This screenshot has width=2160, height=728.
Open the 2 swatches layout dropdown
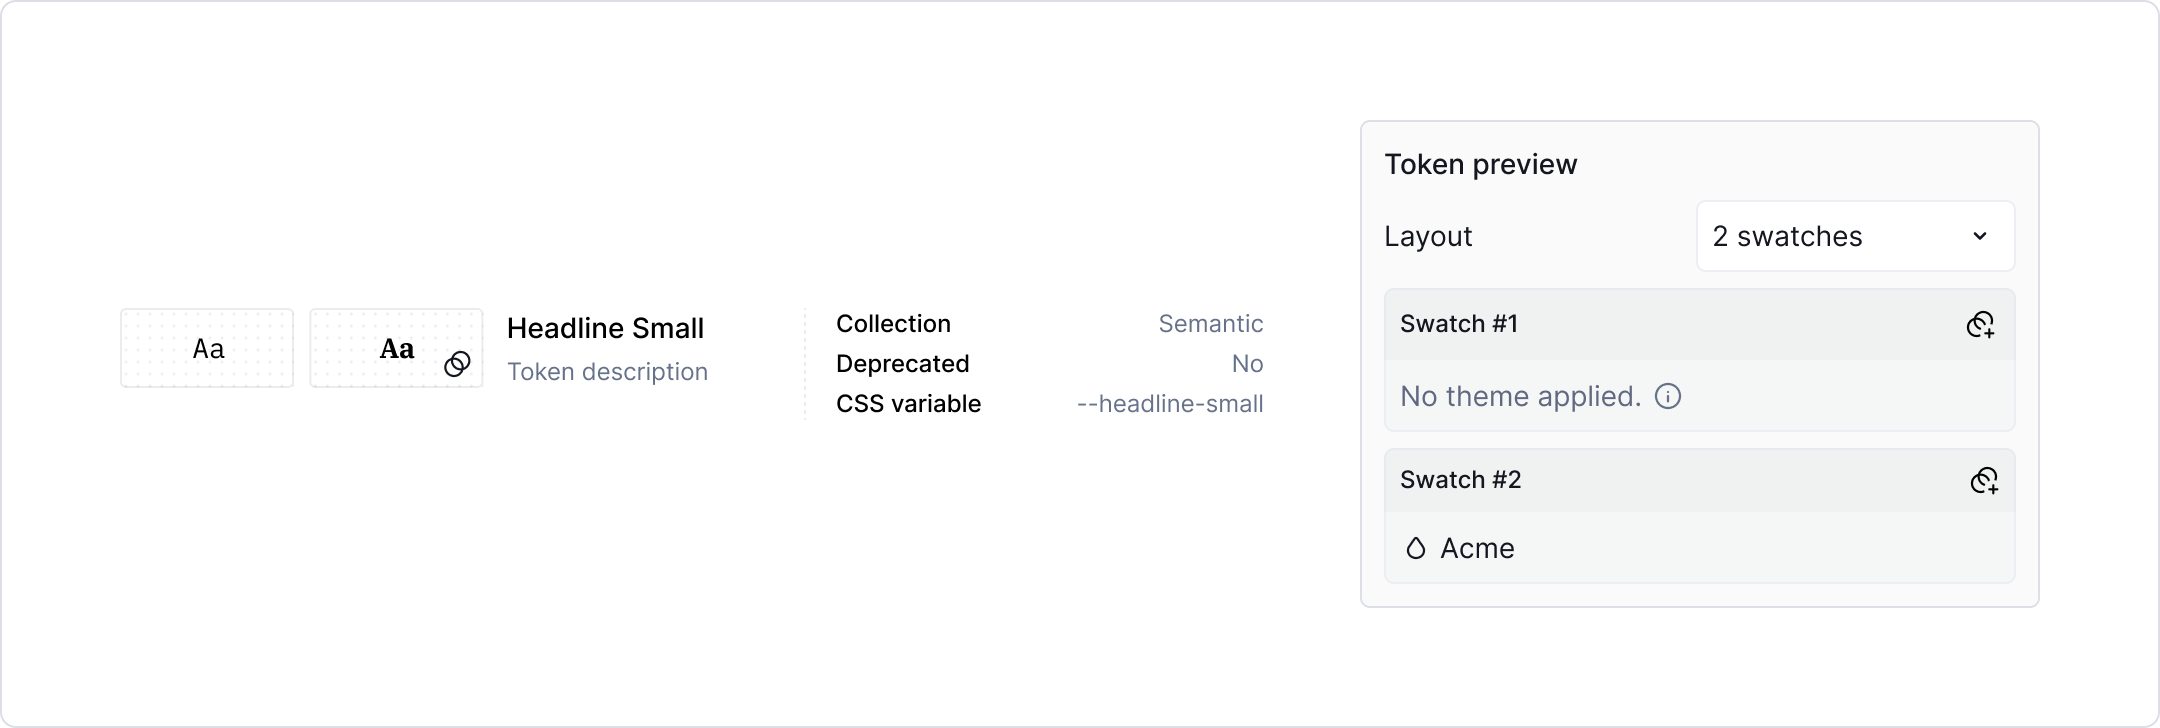coord(1855,237)
